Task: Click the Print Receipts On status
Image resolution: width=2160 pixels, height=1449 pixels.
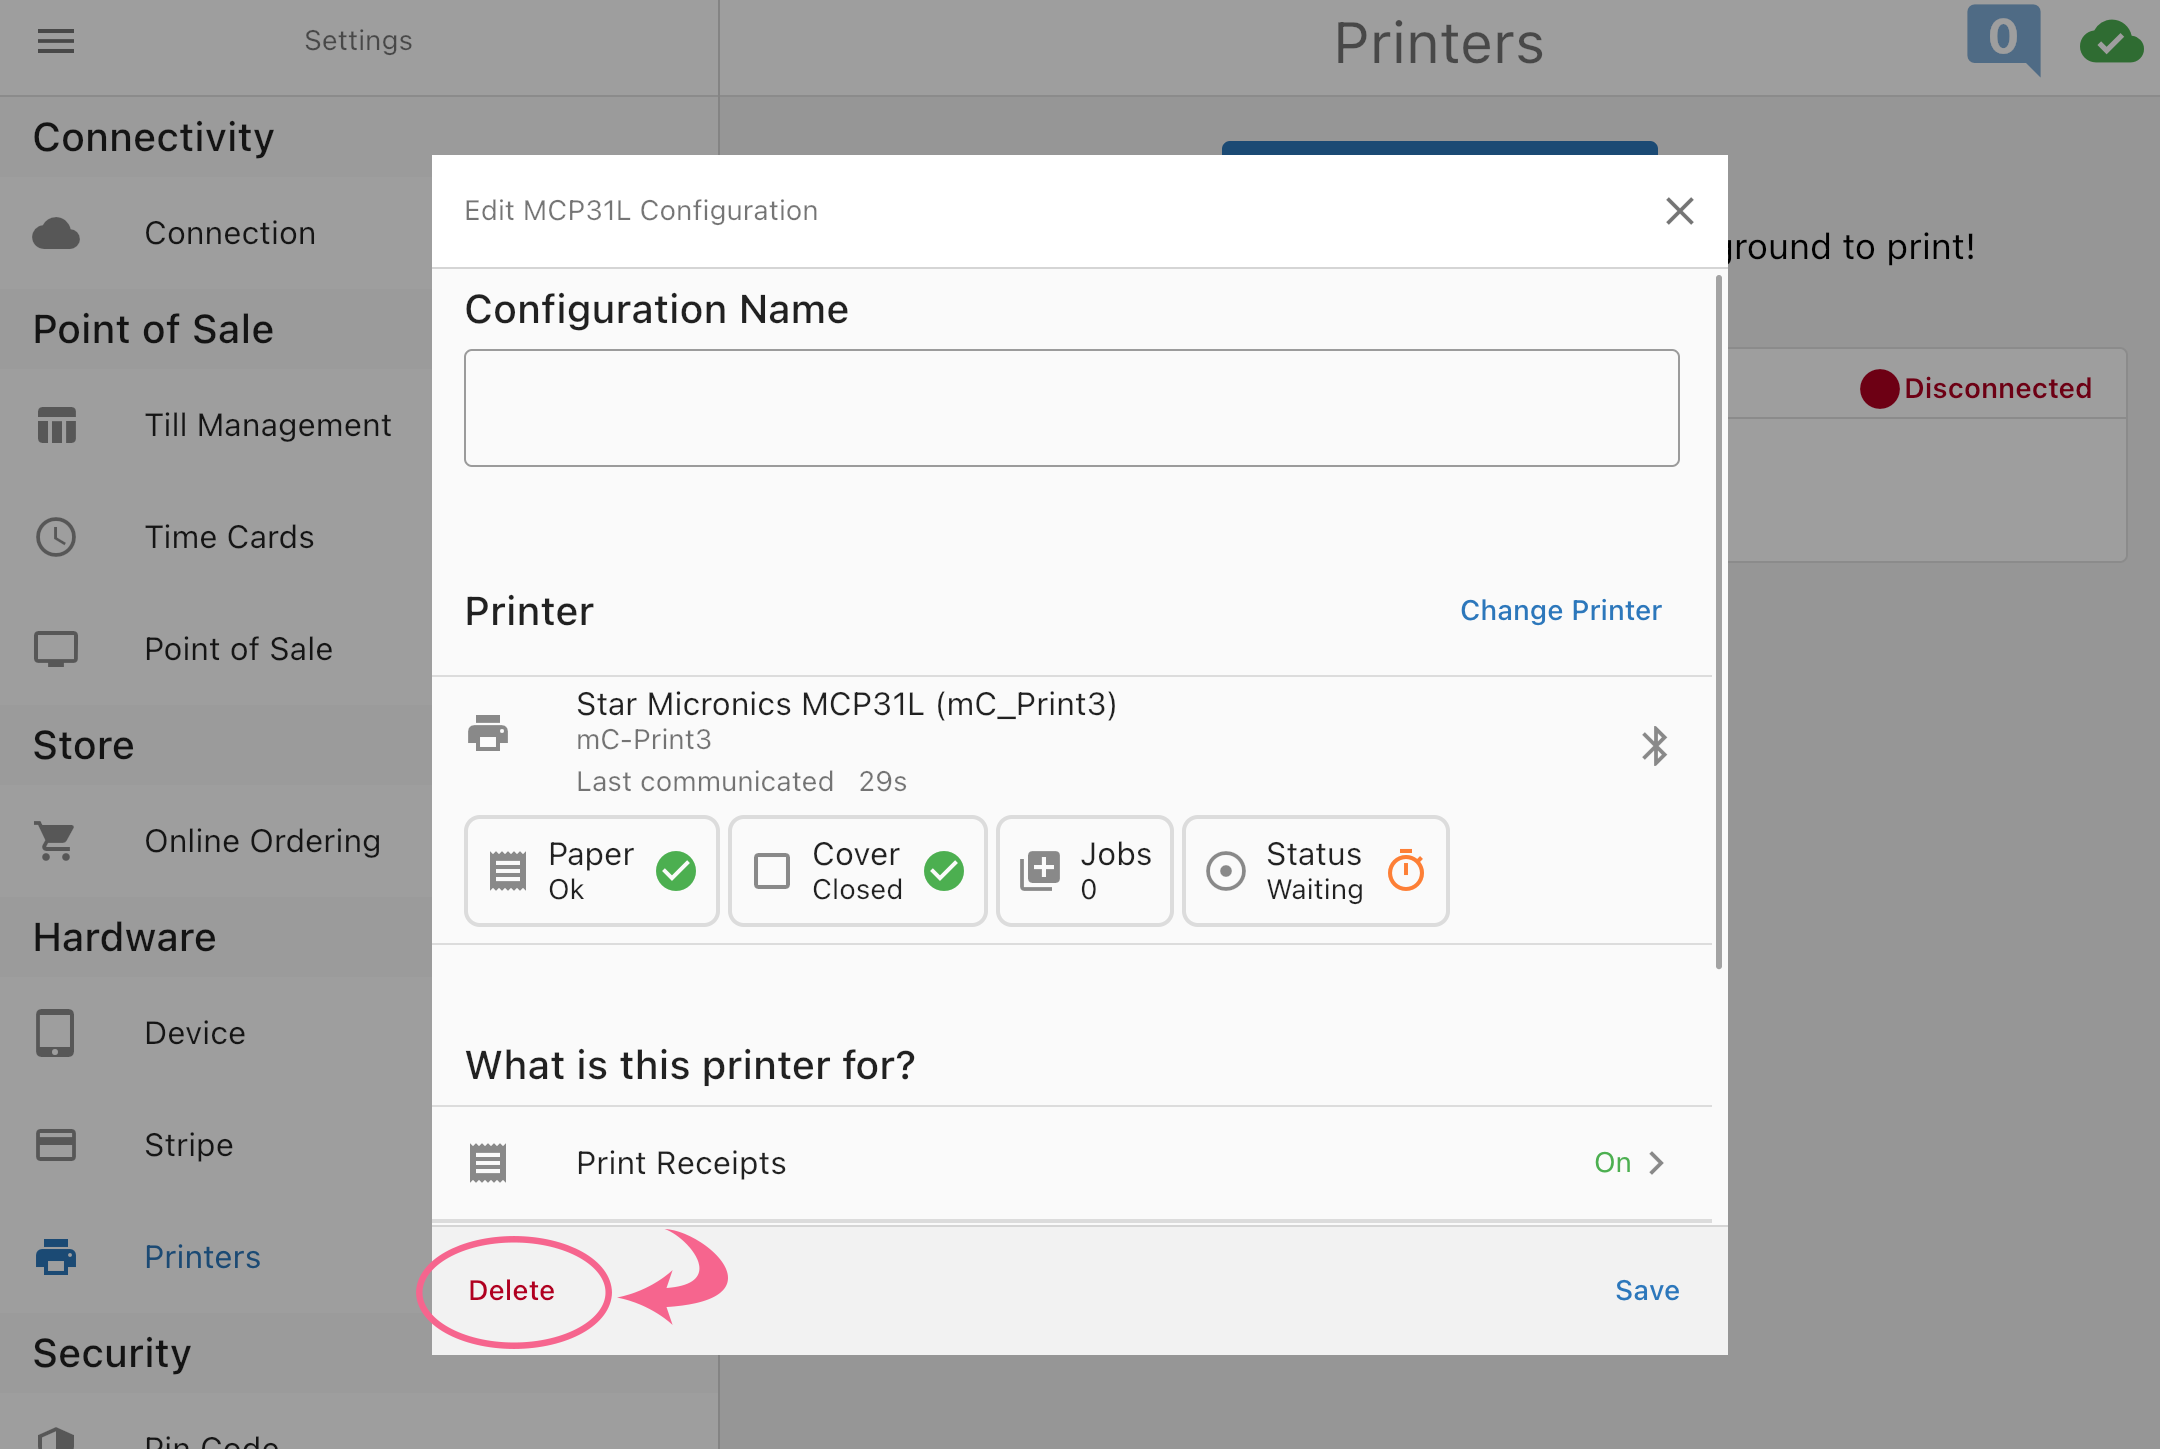Action: 1612,1163
